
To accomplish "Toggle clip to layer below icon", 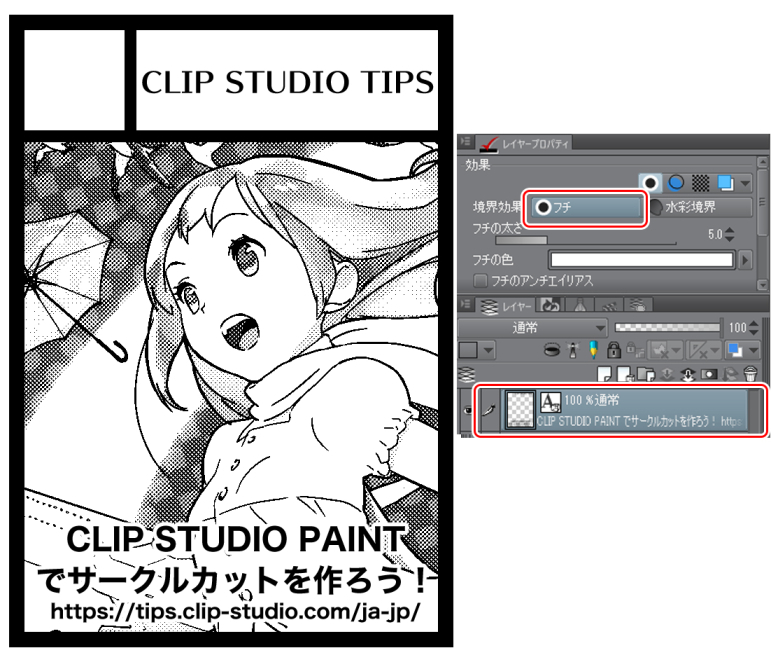I will click(x=552, y=350).
